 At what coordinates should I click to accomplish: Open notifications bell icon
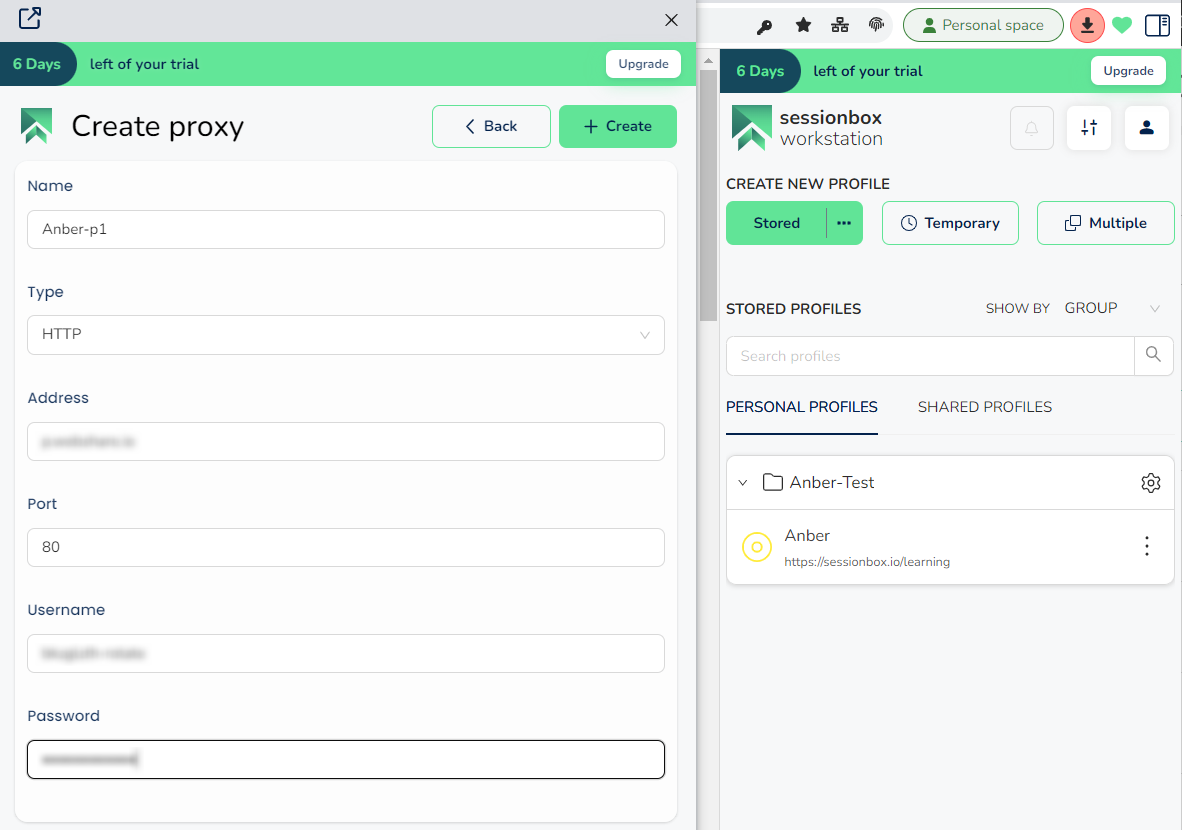click(x=1031, y=128)
